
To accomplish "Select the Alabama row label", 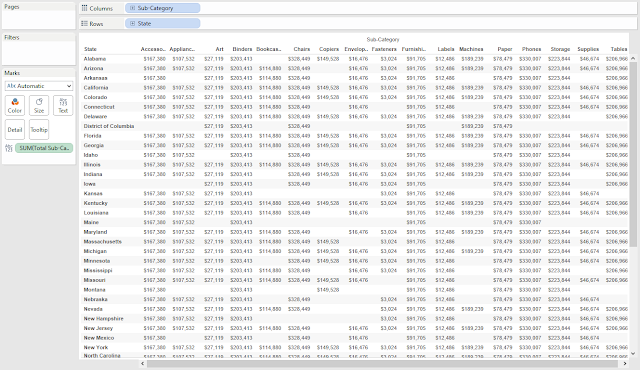I will tap(95, 59).
